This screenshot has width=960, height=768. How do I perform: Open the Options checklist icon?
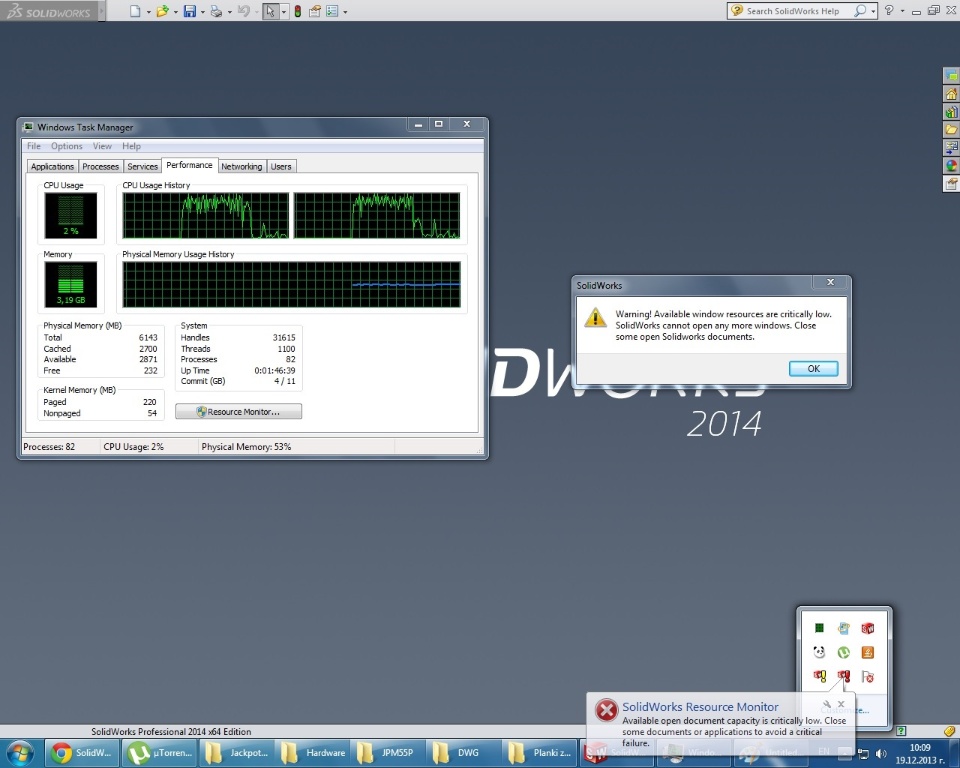click(x=332, y=11)
